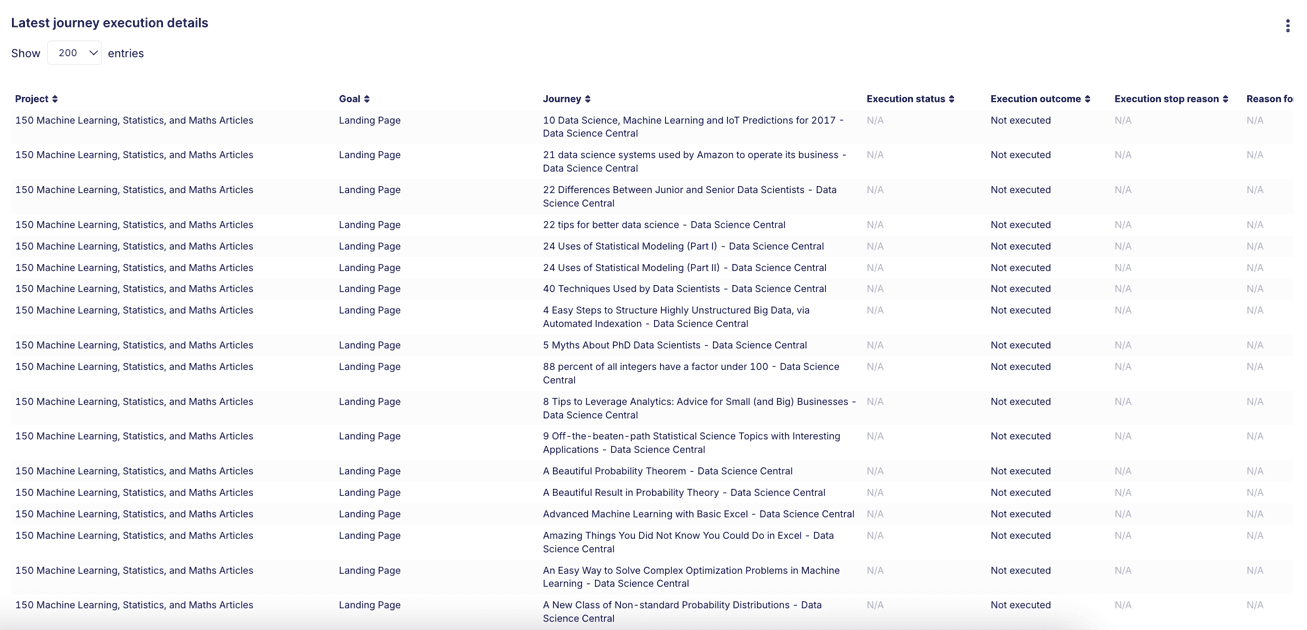The width and height of the screenshot is (1307, 630).
Task: Sort table by Journey column
Action: (566, 99)
